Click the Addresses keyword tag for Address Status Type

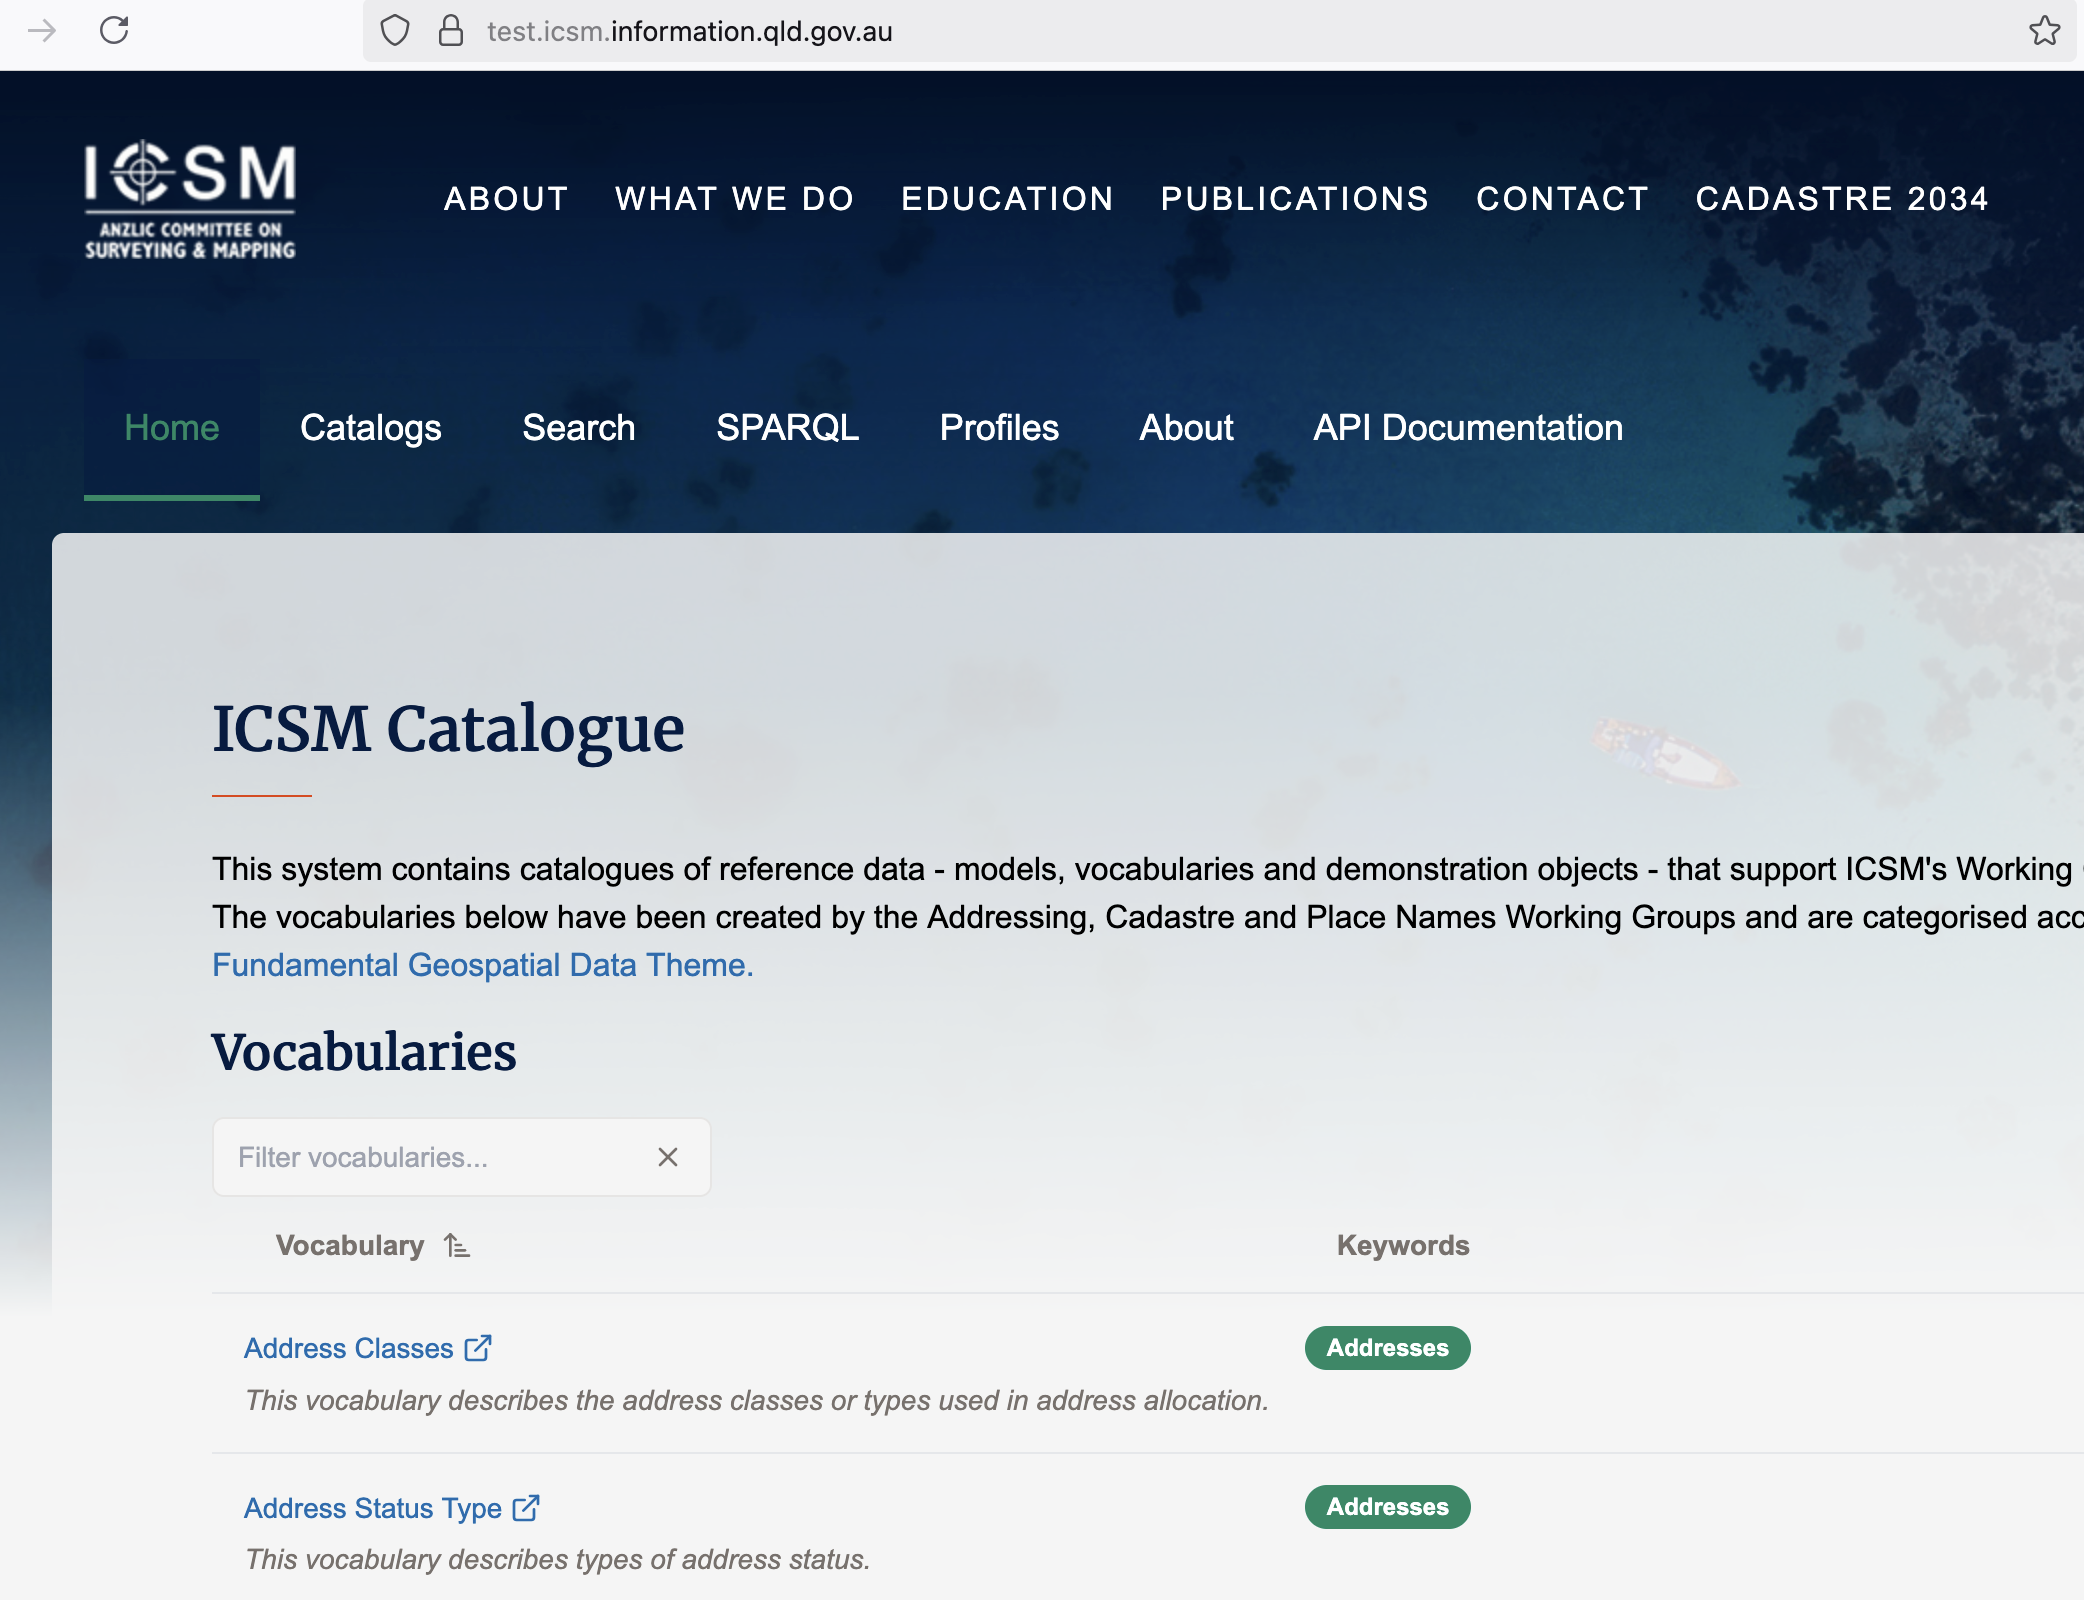tap(1388, 1507)
